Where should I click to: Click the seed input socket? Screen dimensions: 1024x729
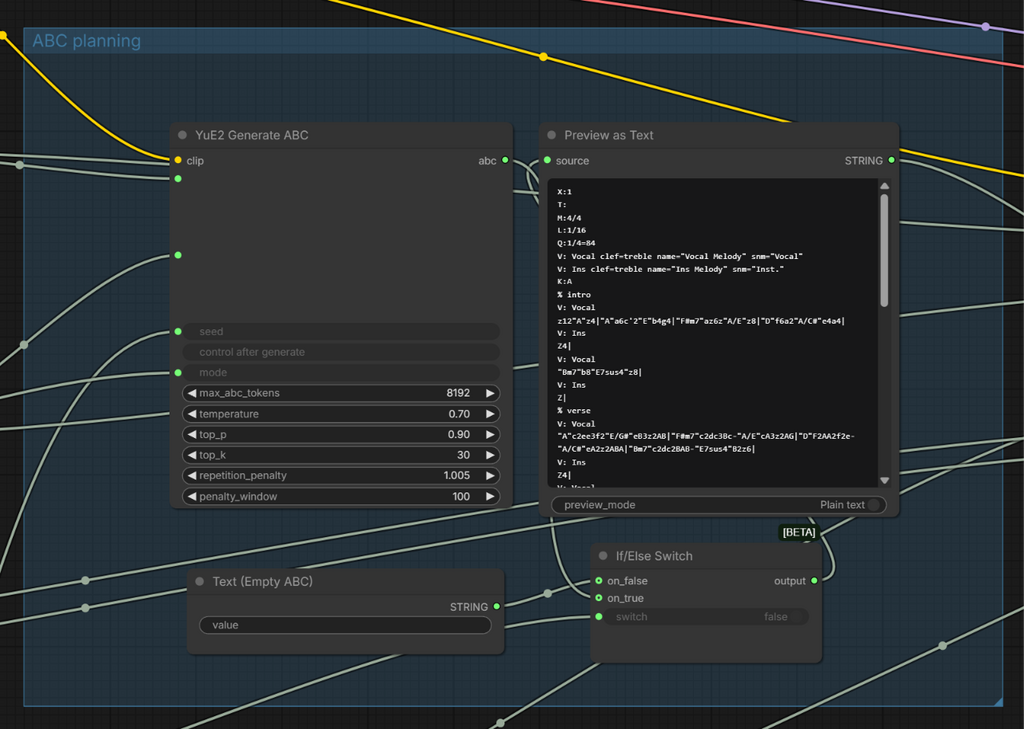point(178,332)
